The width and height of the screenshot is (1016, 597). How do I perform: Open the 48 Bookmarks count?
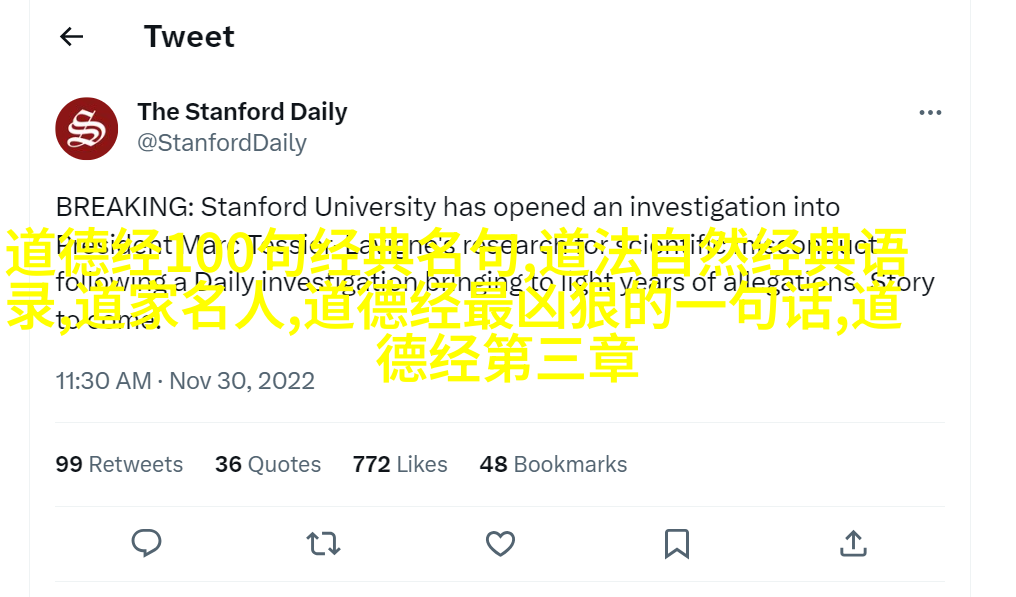(553, 464)
